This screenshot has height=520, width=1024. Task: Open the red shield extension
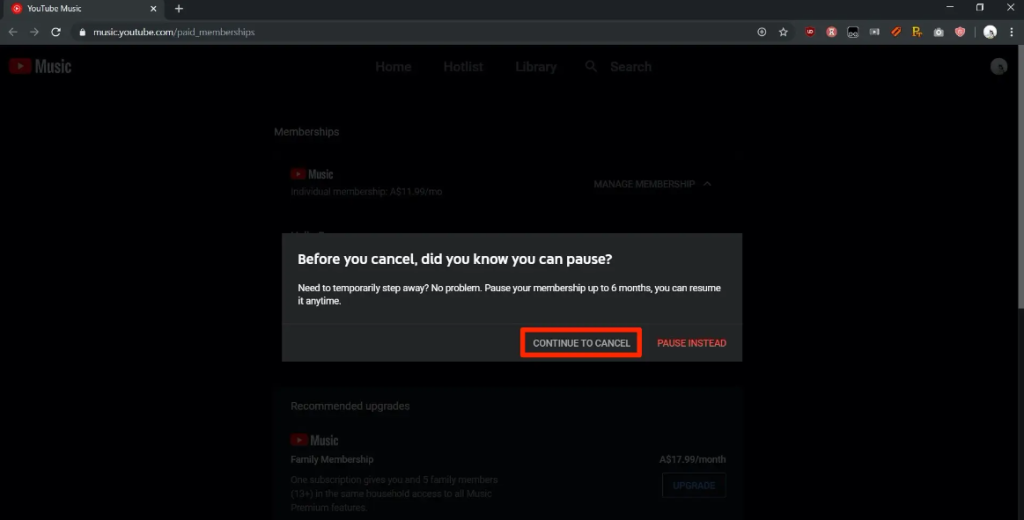[x=960, y=32]
